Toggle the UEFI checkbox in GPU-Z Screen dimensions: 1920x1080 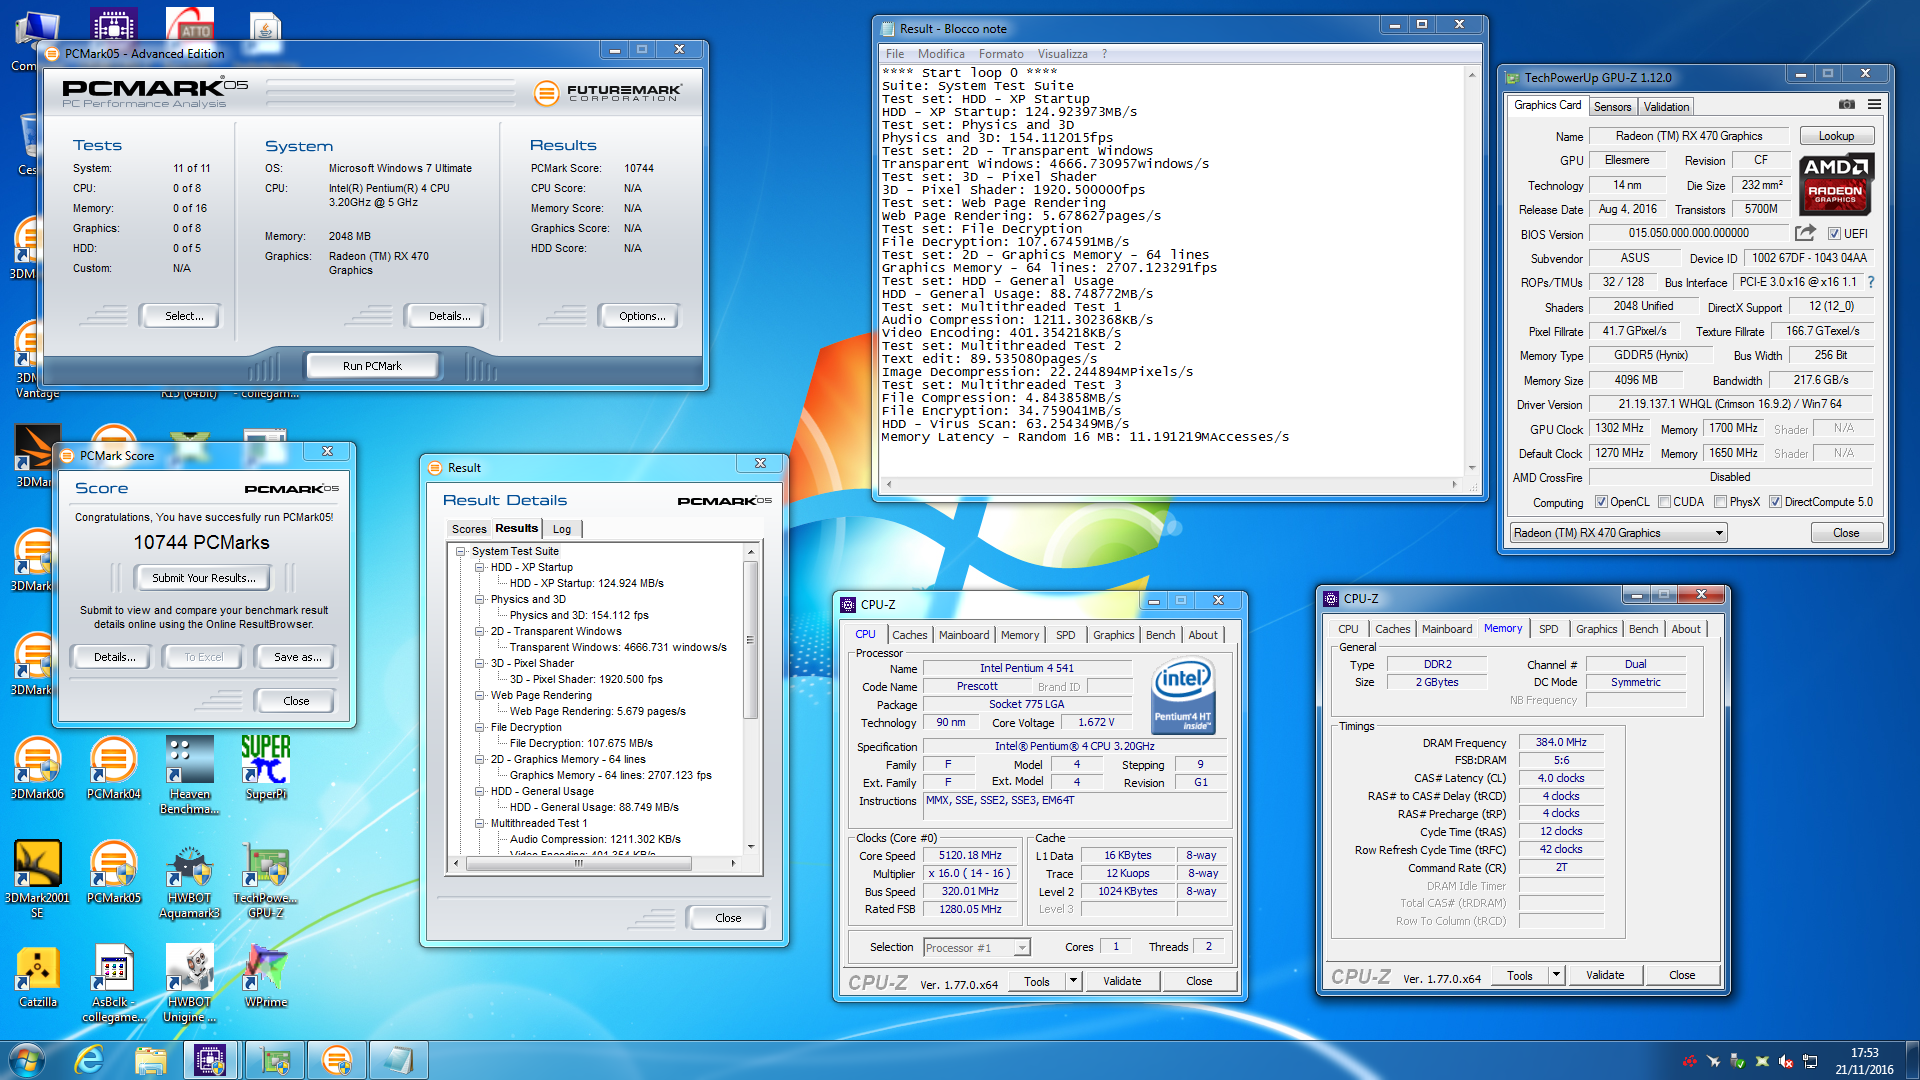click(x=1834, y=234)
